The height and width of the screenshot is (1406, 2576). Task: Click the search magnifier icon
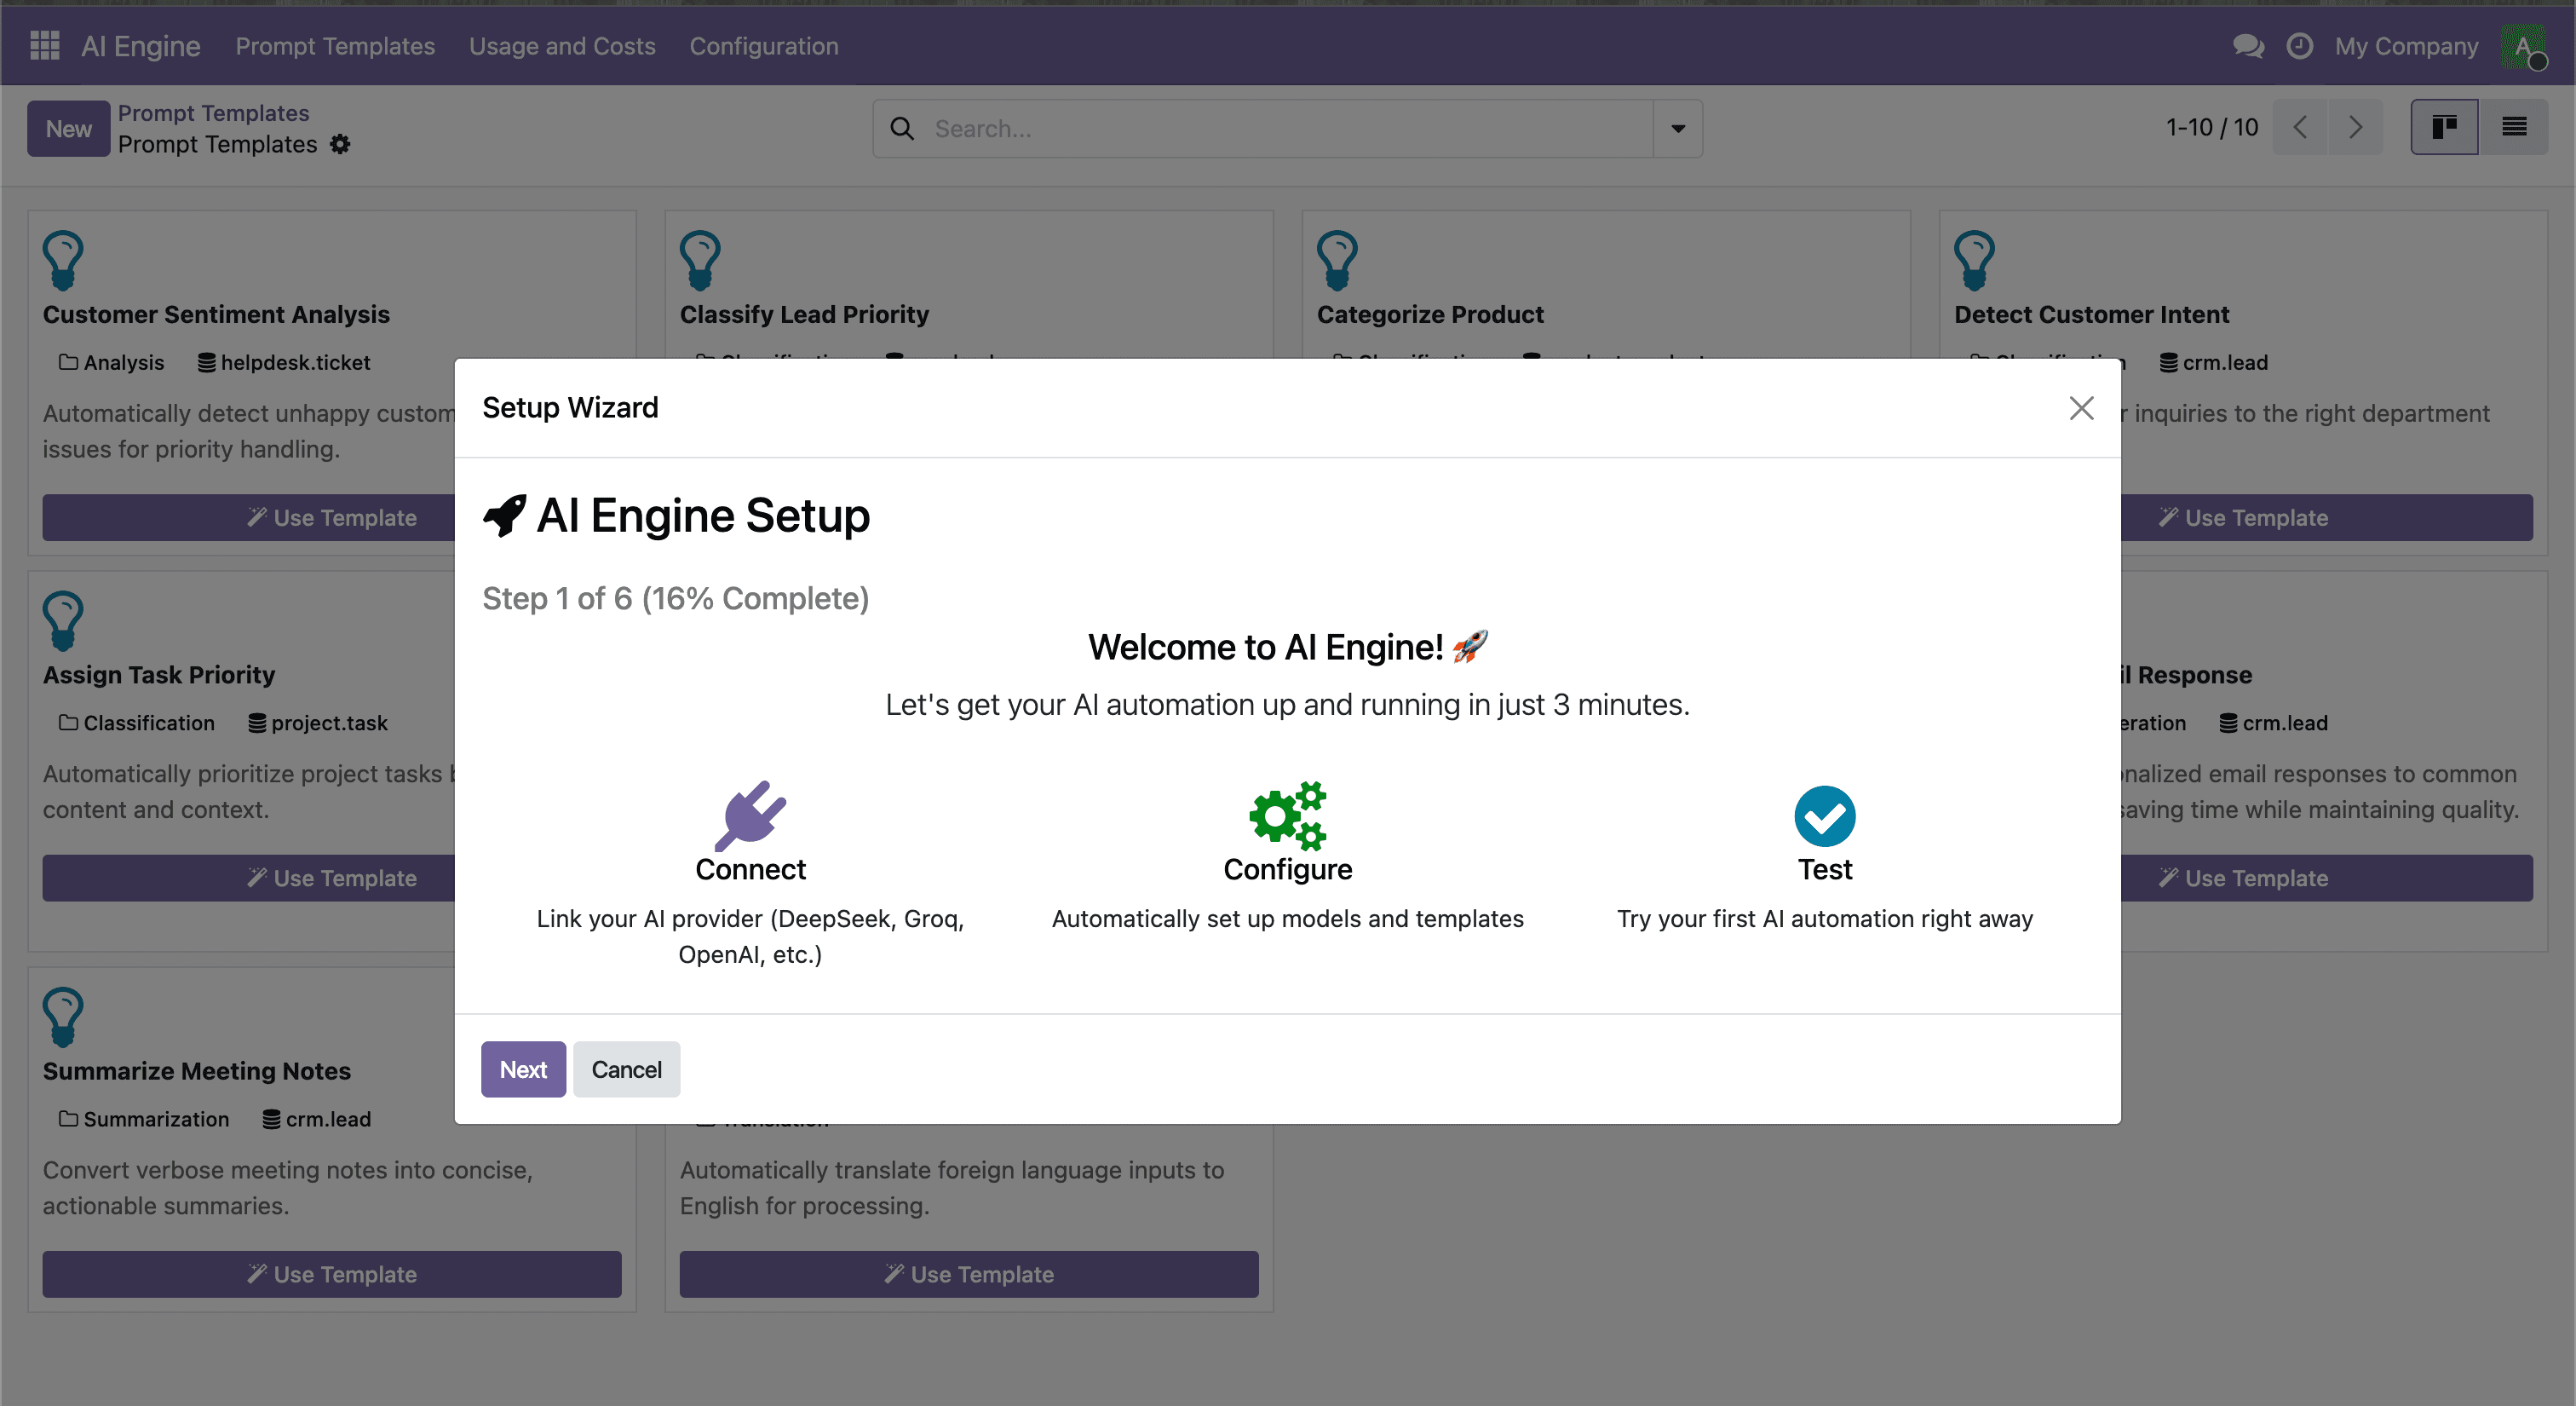(902, 128)
